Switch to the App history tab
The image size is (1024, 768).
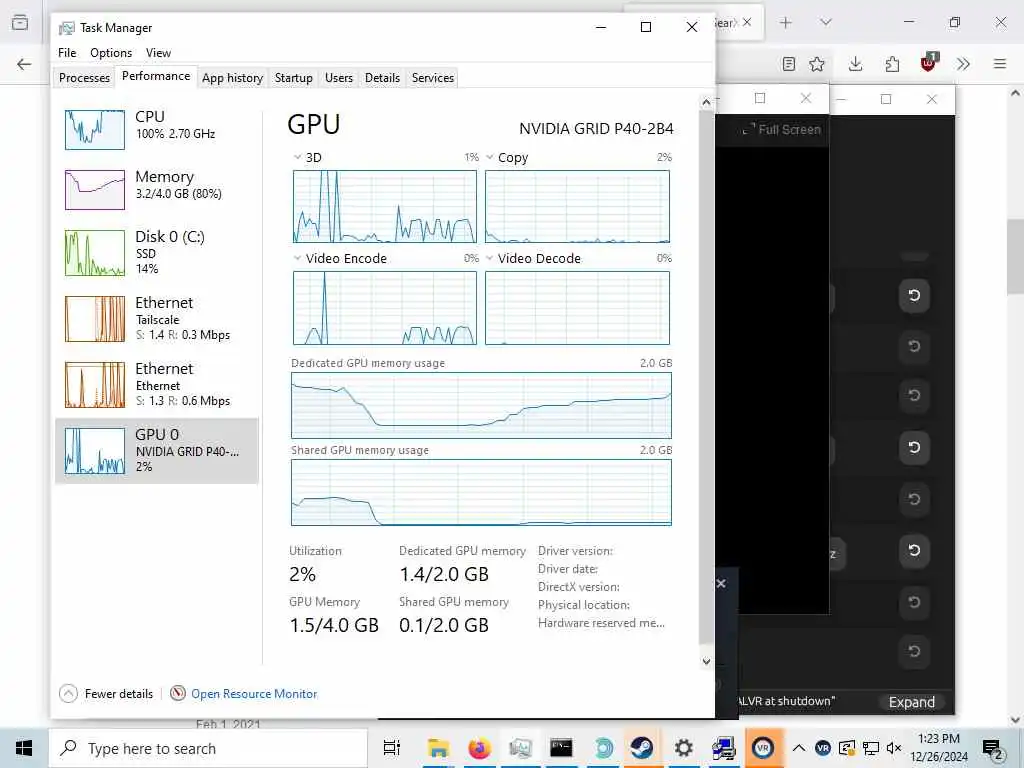coord(232,78)
